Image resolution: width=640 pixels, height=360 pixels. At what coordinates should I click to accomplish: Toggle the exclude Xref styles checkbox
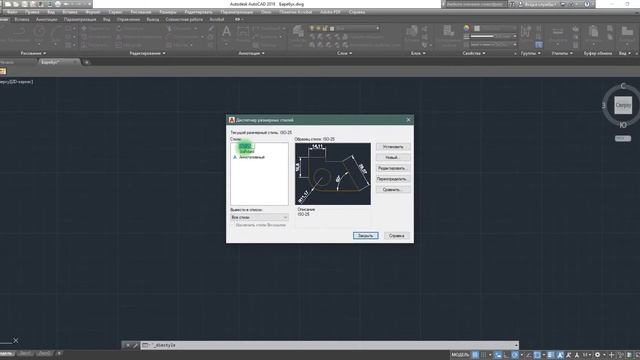click(233, 225)
